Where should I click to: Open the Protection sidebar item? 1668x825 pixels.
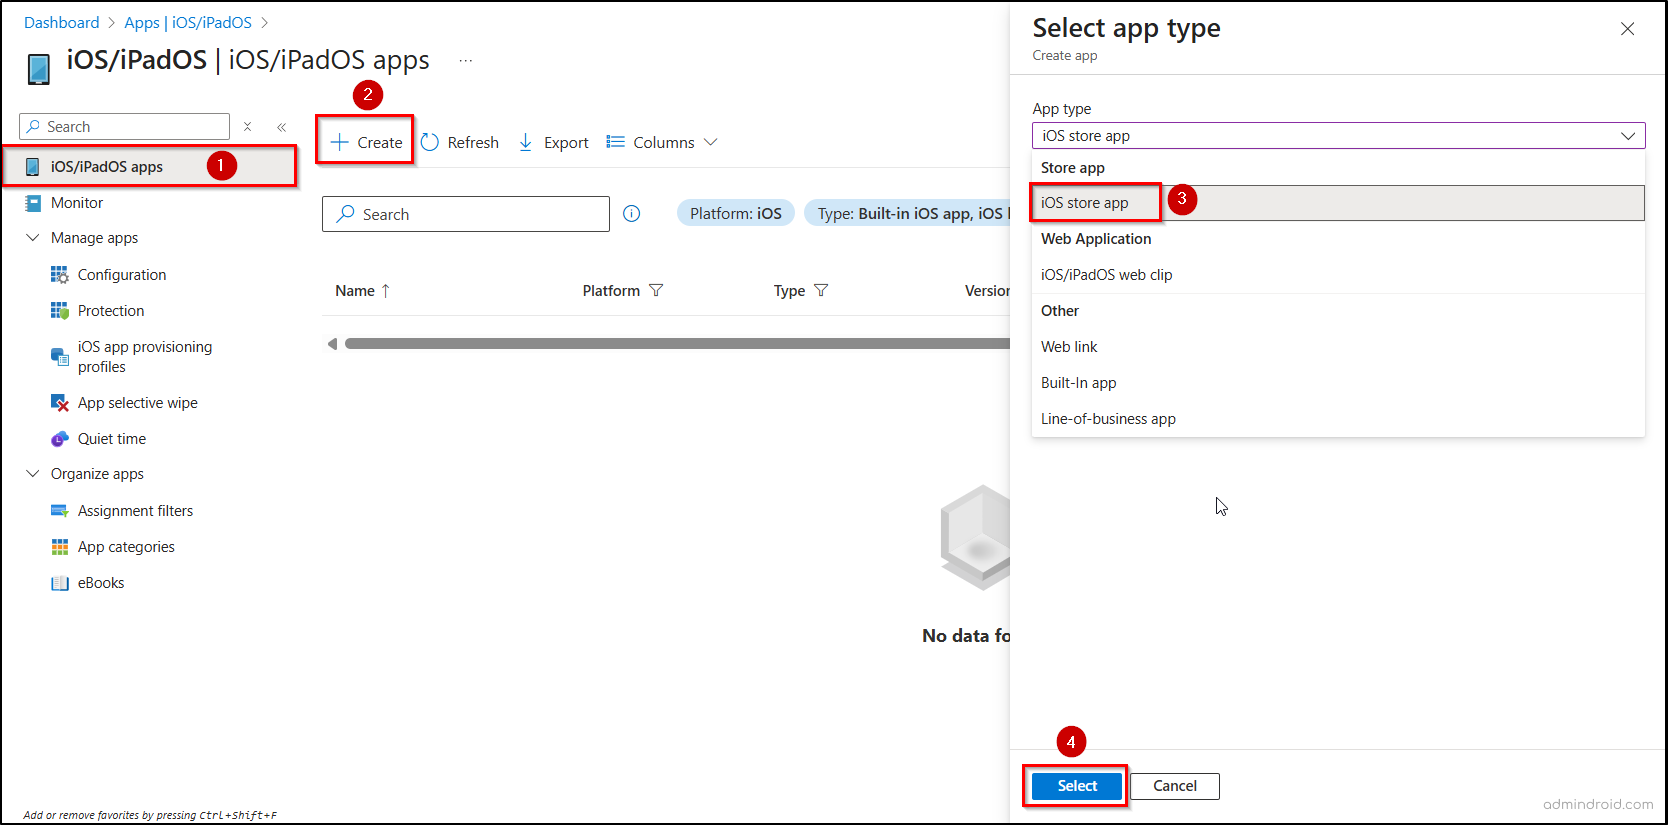pos(110,311)
